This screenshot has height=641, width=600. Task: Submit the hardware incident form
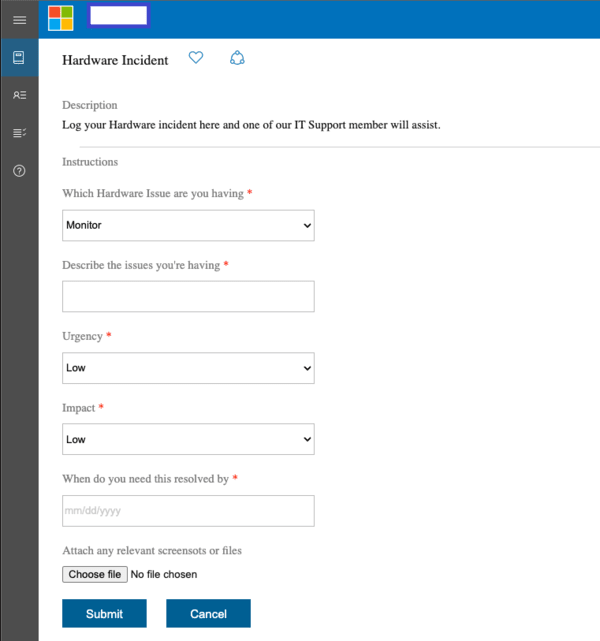click(104, 613)
